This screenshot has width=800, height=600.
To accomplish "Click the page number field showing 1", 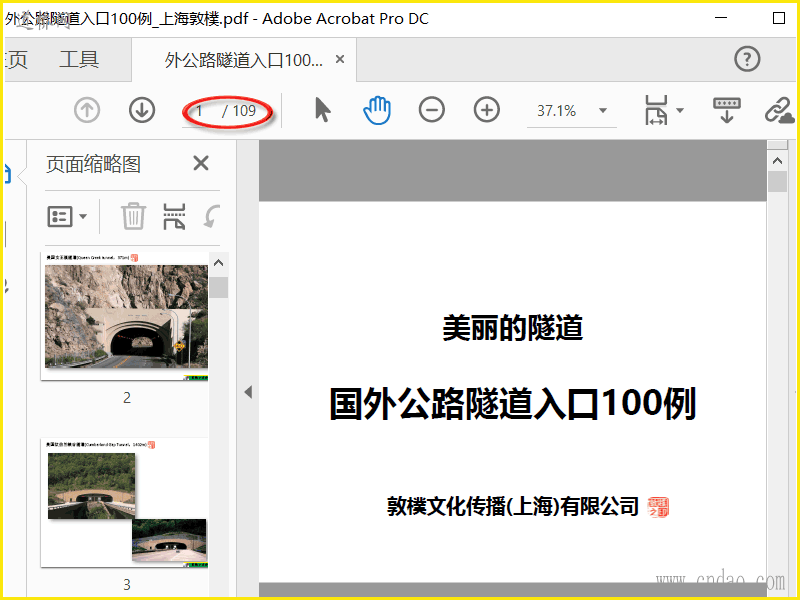I will point(199,110).
